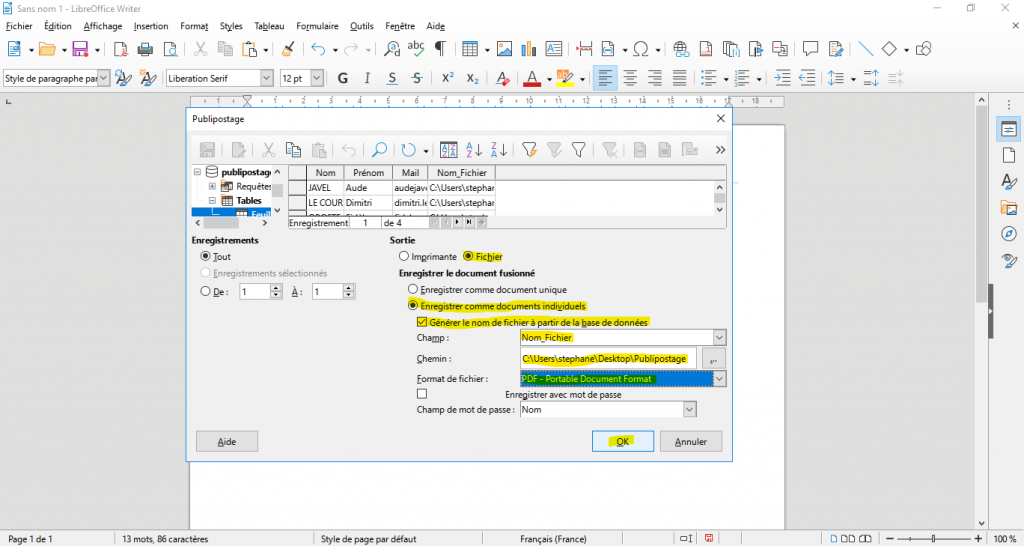Open the Navigator compass sidebar icon
The height and width of the screenshot is (546, 1024).
pyautogui.click(x=1009, y=234)
